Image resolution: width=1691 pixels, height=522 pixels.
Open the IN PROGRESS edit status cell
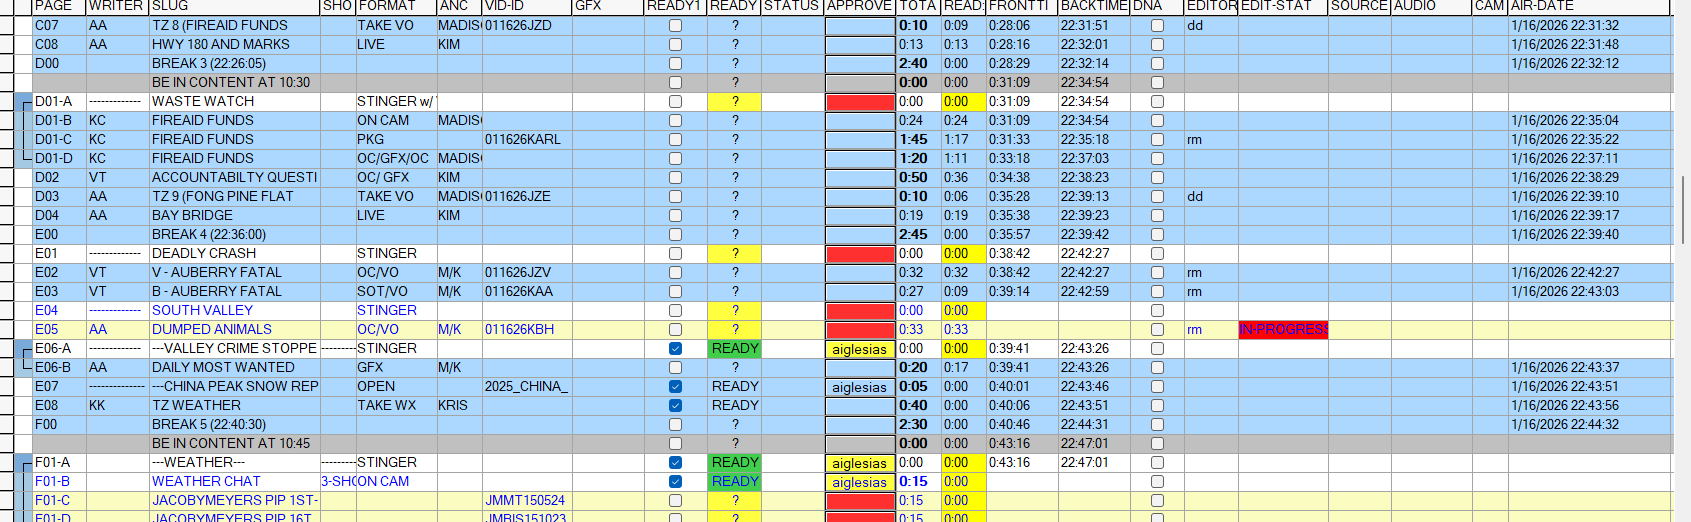coord(1283,330)
